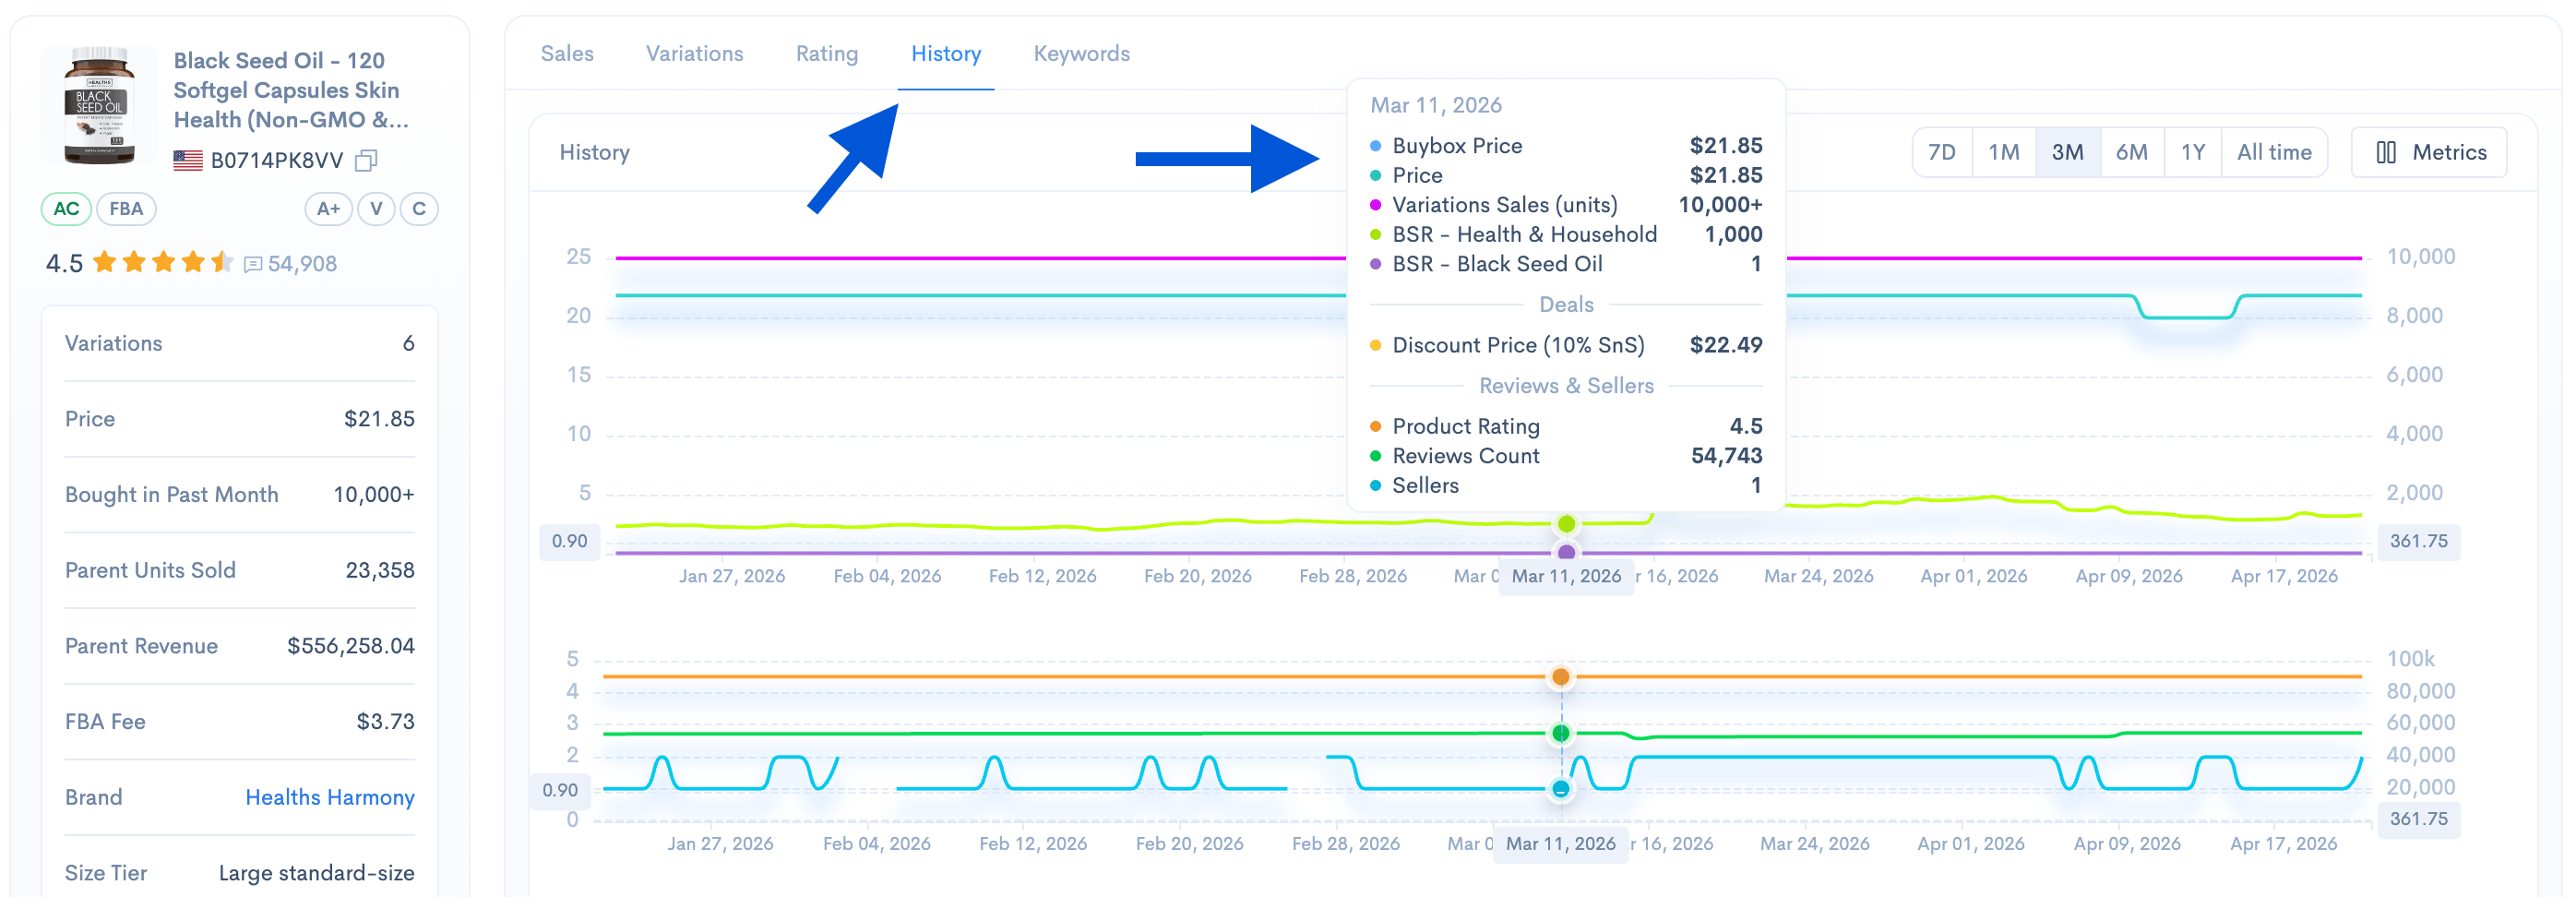Open the Keywords tab
Viewport: 2576px width, 897px height.
(1081, 54)
